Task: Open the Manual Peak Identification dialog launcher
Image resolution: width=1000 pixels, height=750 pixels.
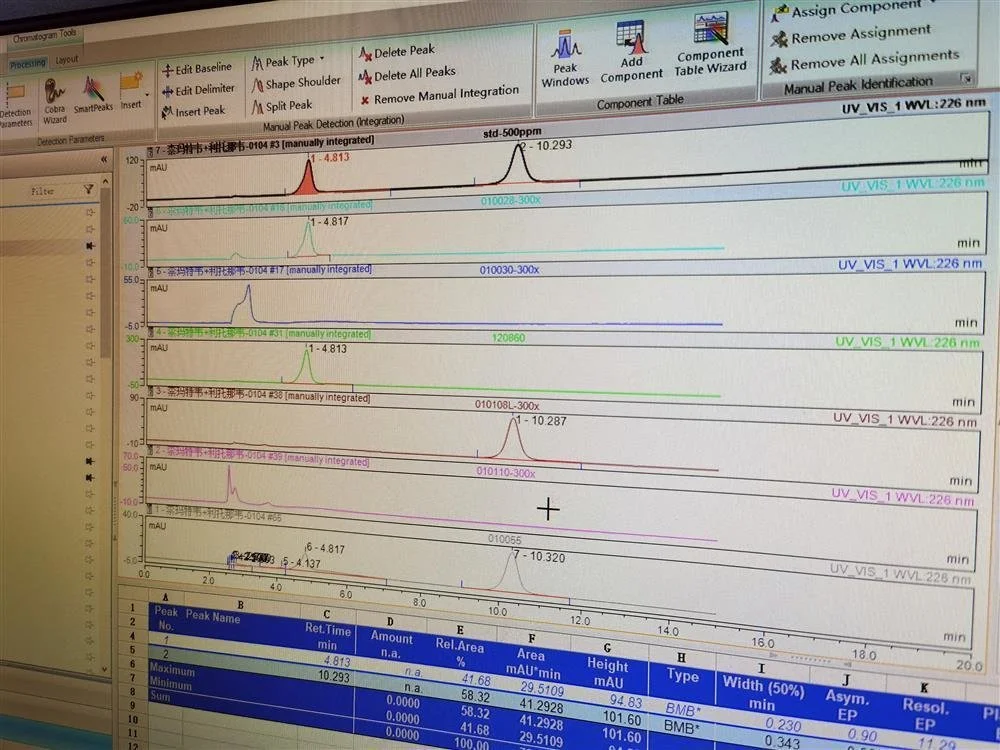Action: click(x=967, y=78)
